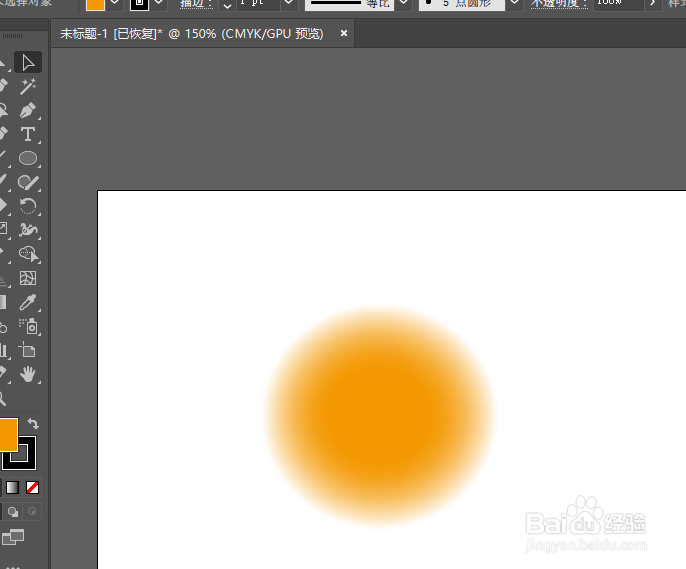Apply gradient mode below the color swatches
The height and width of the screenshot is (569, 686).
(x=12, y=488)
